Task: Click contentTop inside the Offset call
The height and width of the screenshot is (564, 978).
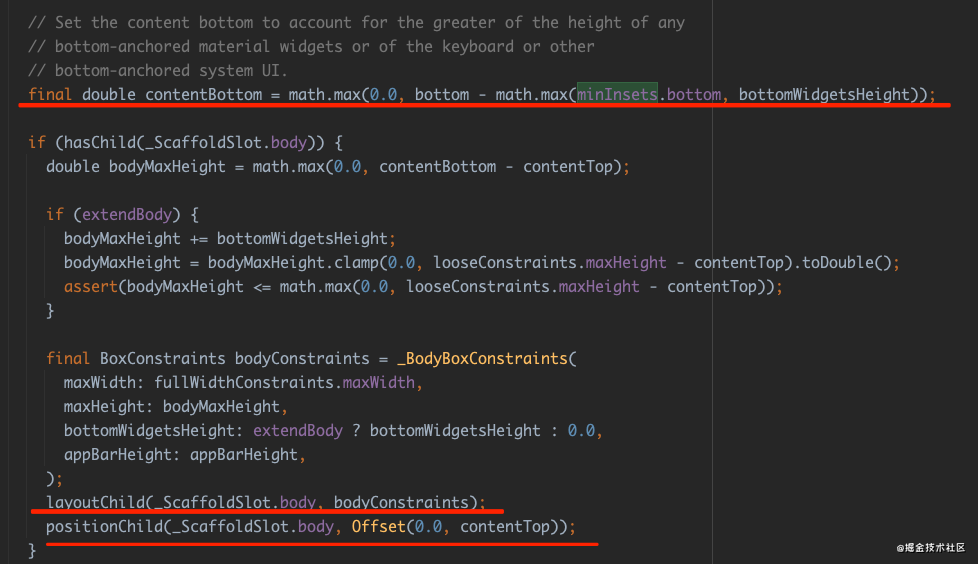Action: pos(505,527)
